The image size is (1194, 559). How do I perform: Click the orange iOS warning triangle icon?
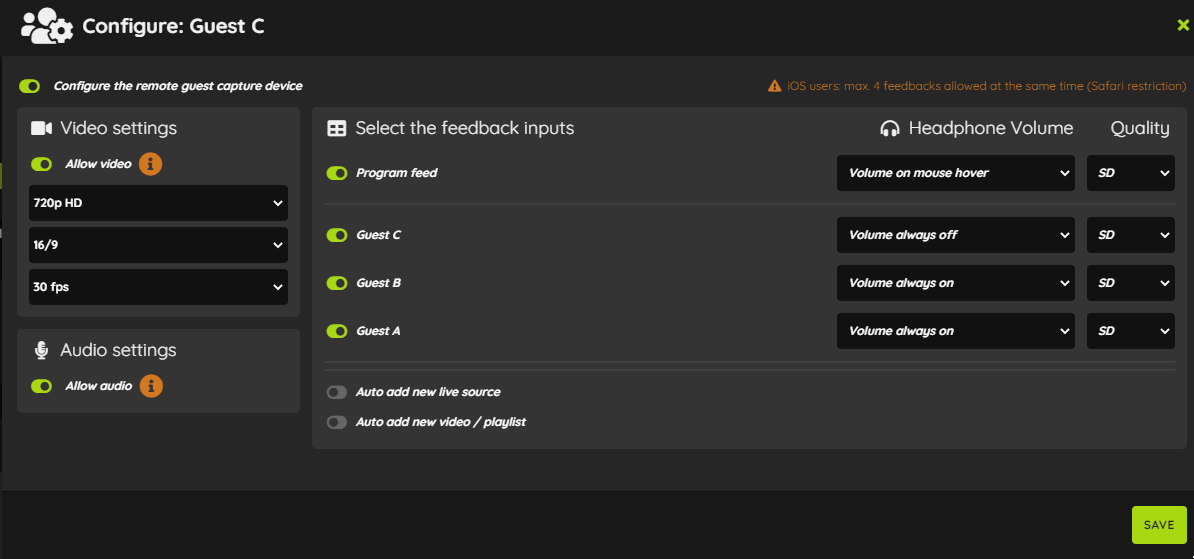(x=774, y=86)
